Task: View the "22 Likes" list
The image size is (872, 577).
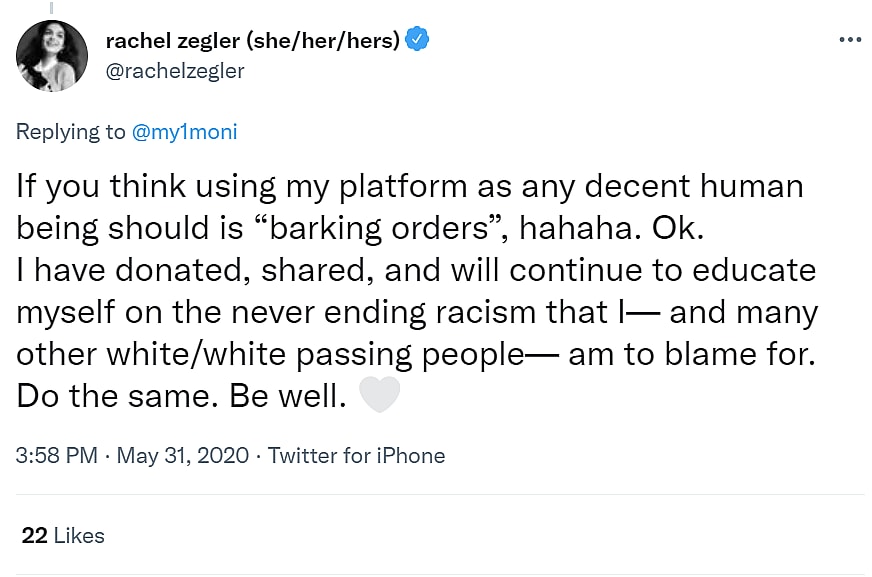Action: (63, 535)
